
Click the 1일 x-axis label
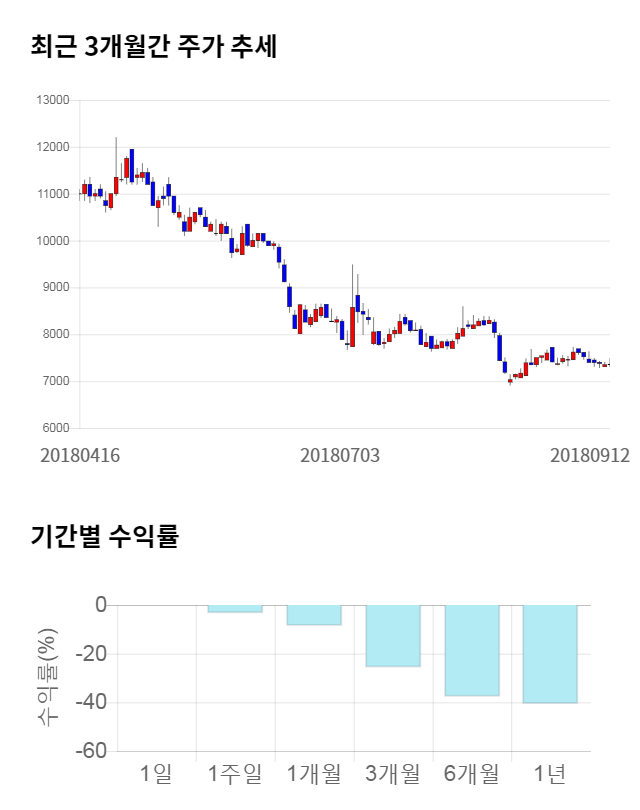[x=156, y=773]
